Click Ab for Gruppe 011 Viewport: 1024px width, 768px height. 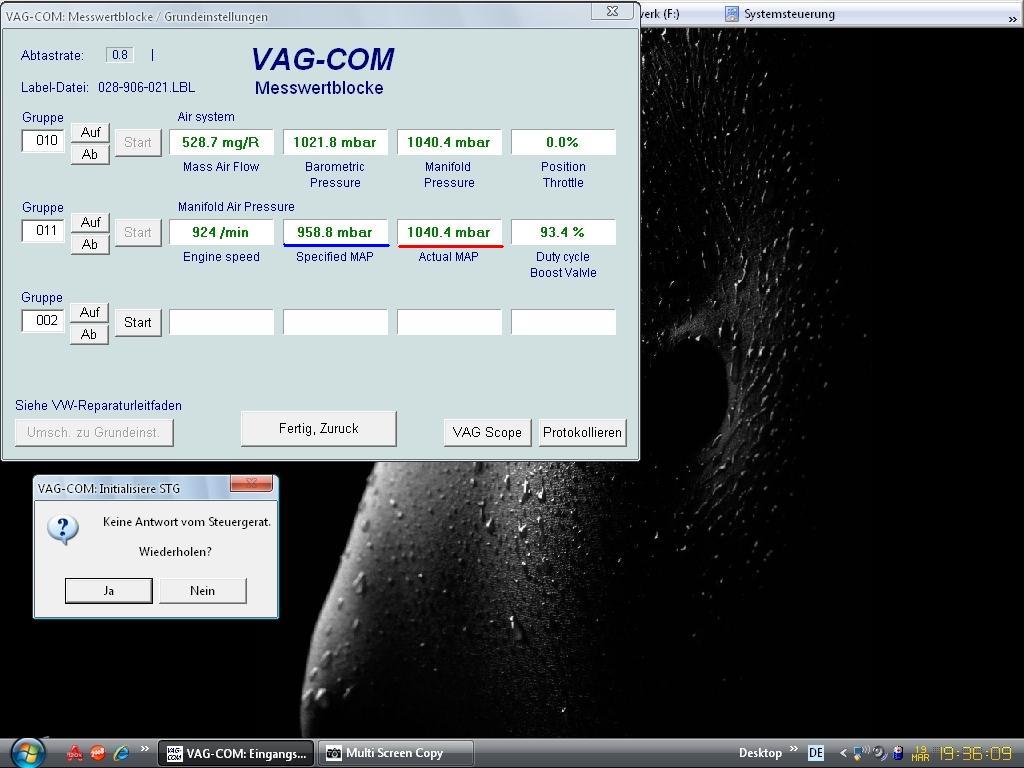pos(90,244)
